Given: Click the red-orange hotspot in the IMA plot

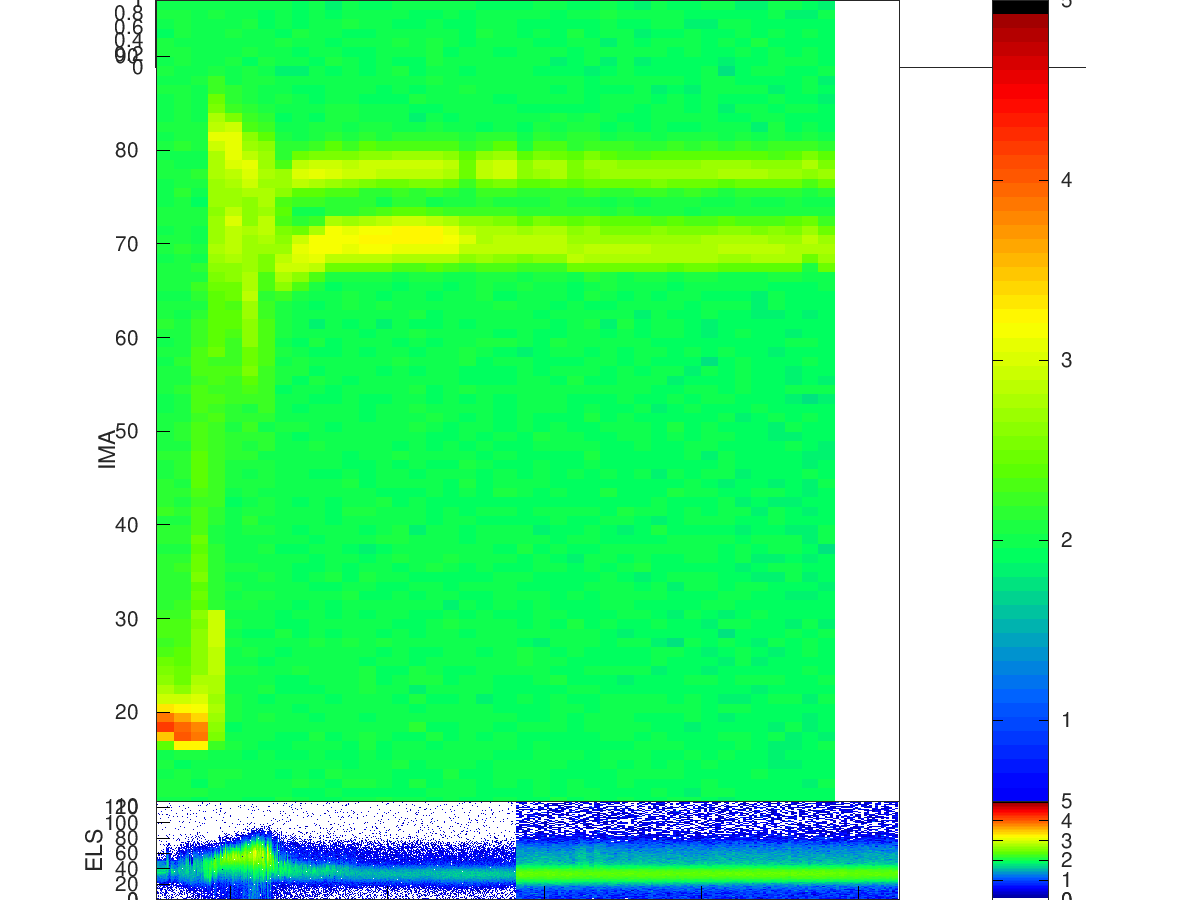Looking at the screenshot, I should pyautogui.click(x=182, y=727).
